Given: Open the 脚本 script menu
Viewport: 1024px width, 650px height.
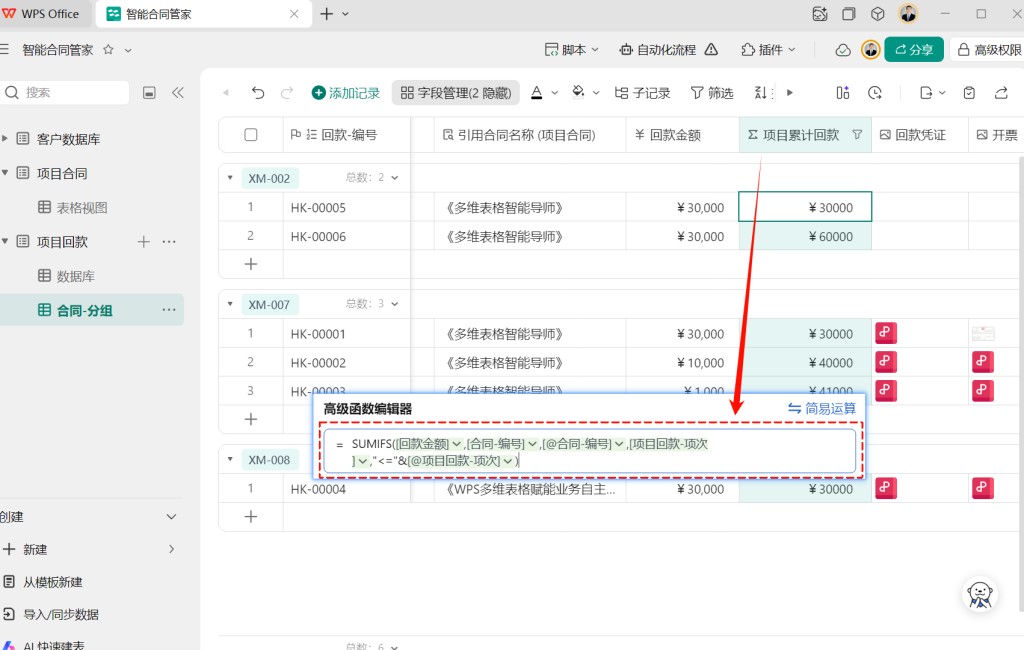Looking at the screenshot, I should [x=571, y=50].
